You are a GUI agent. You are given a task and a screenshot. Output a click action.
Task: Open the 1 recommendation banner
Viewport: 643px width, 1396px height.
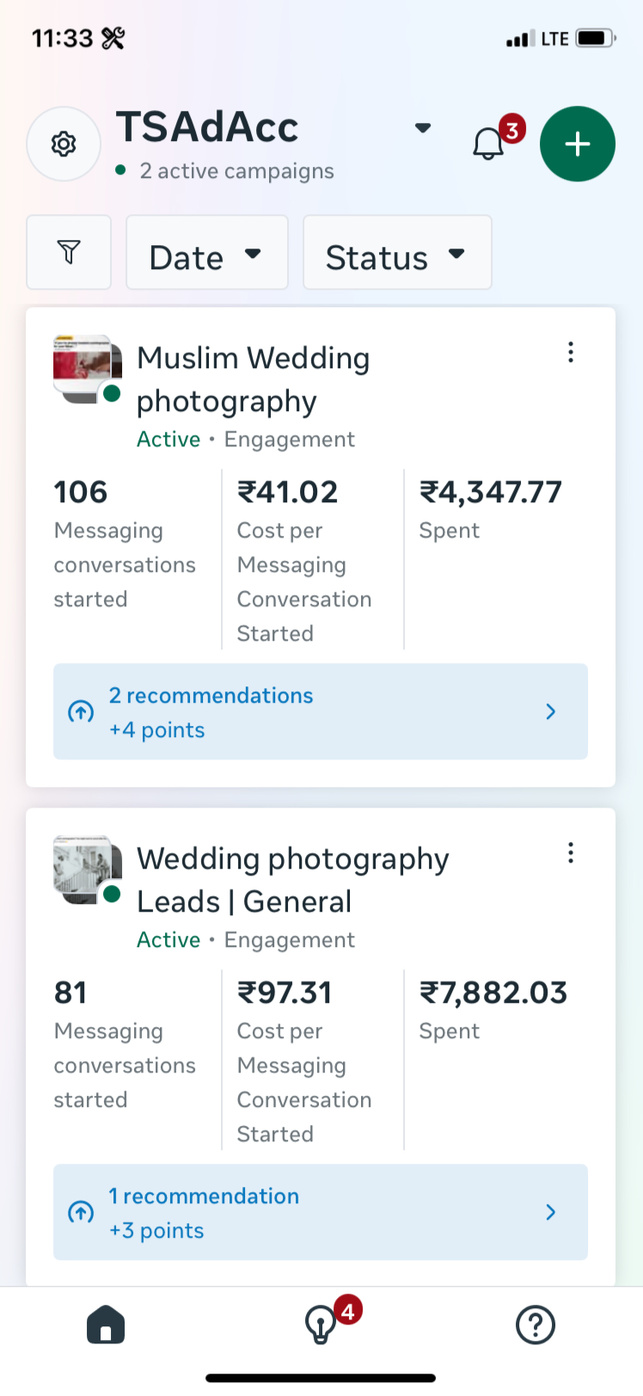pyautogui.click(x=320, y=1212)
